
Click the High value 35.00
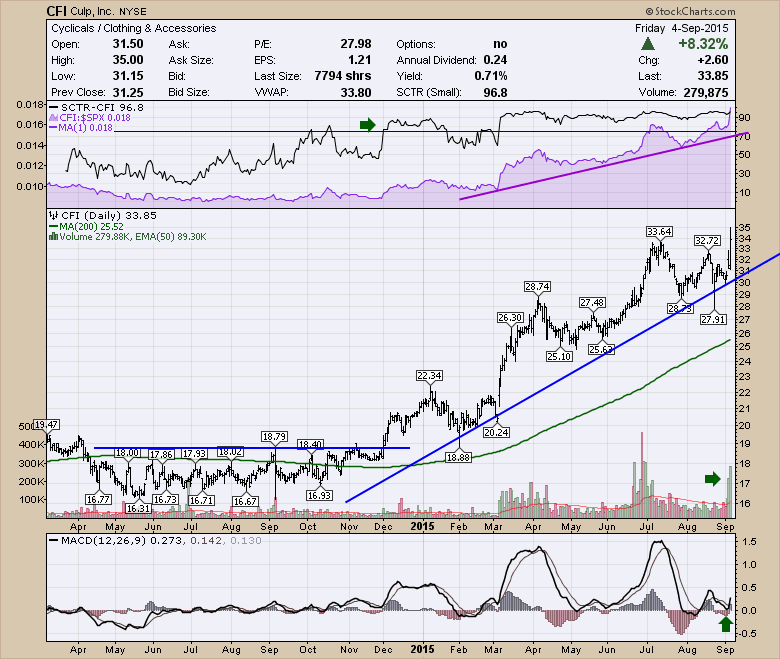[128, 60]
